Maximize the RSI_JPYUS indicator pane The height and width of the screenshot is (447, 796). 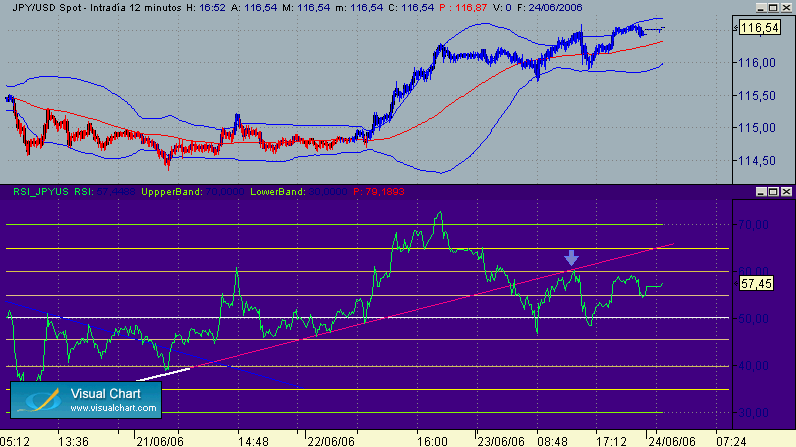(x=773, y=191)
